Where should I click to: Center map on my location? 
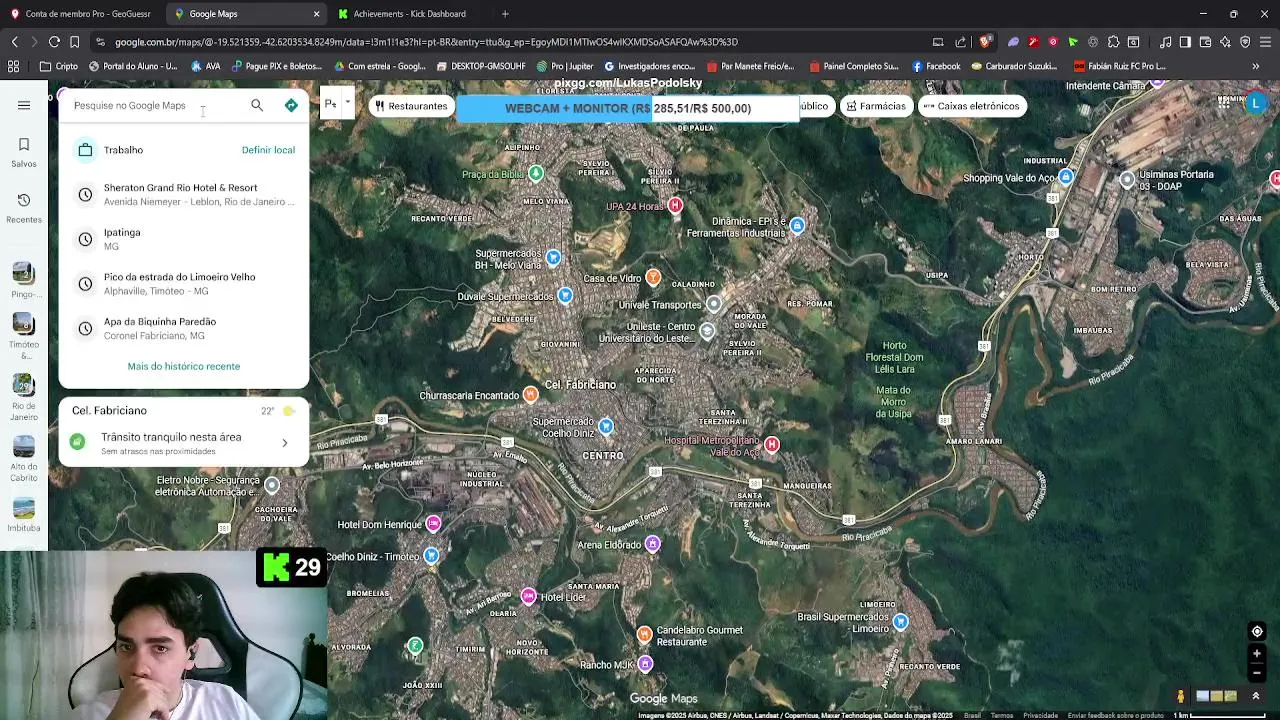(1257, 631)
